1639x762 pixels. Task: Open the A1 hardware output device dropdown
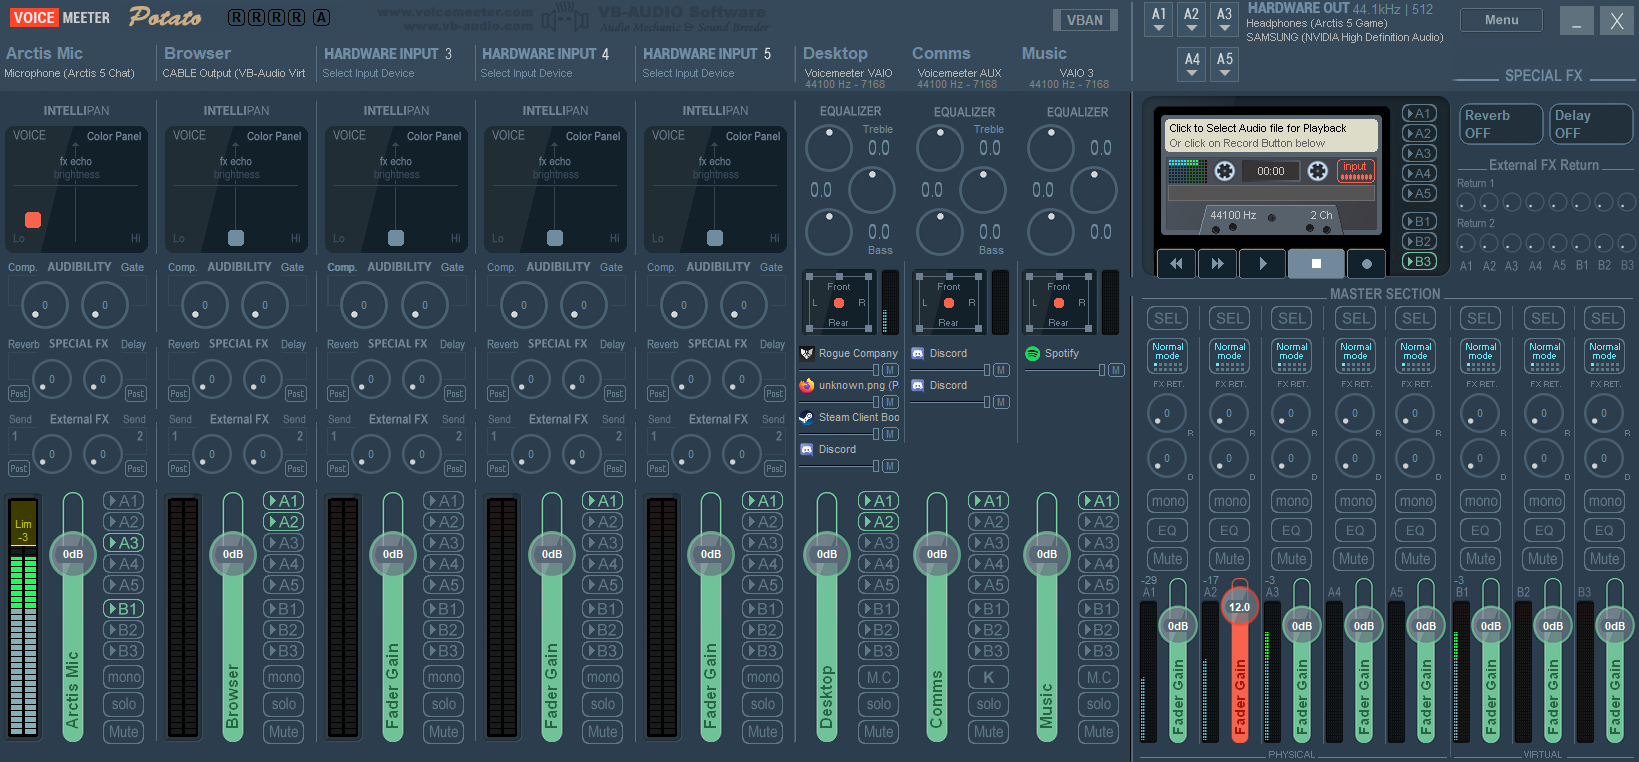(1159, 18)
